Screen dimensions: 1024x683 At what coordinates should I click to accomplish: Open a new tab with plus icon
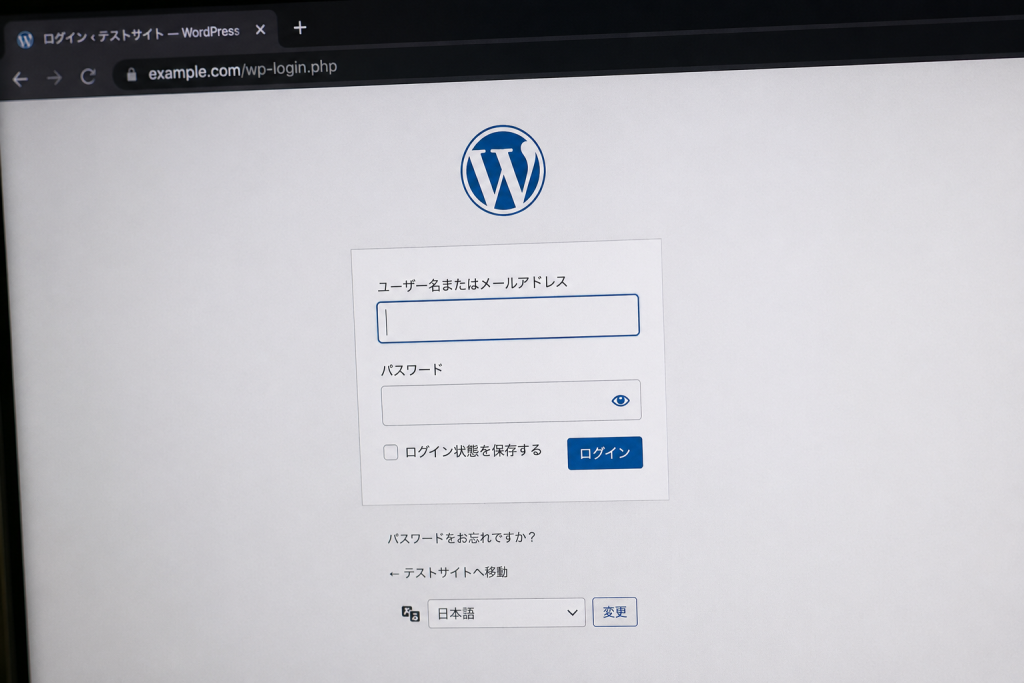300,28
